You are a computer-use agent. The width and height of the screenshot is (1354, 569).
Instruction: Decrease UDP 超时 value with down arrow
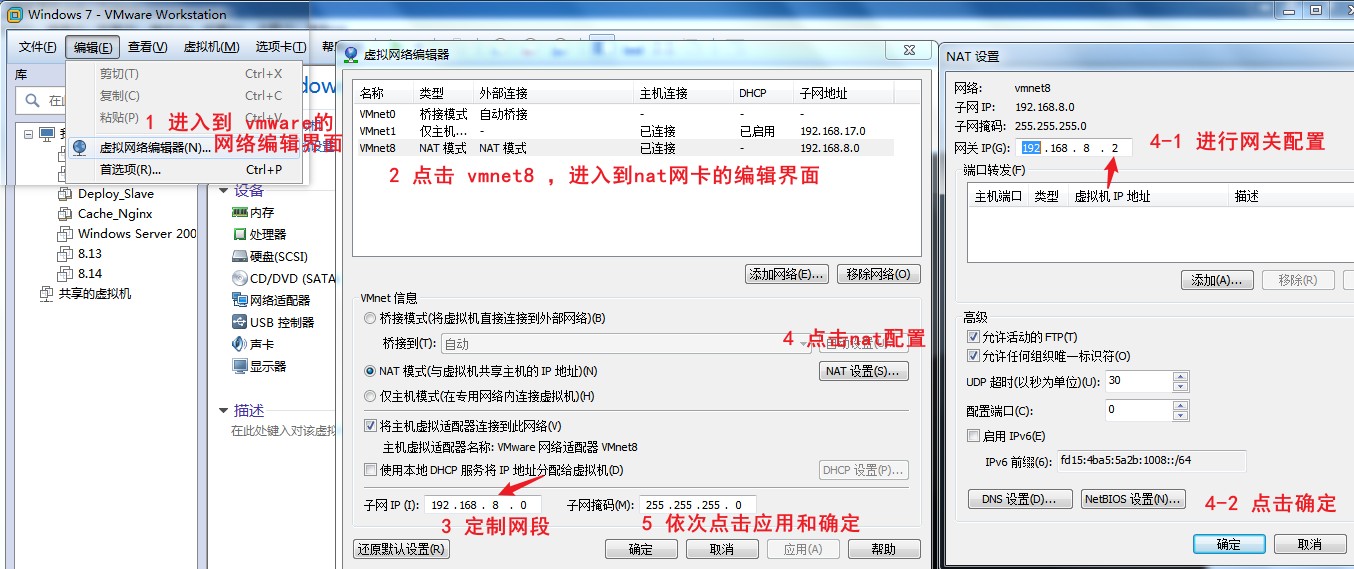[1180, 386]
